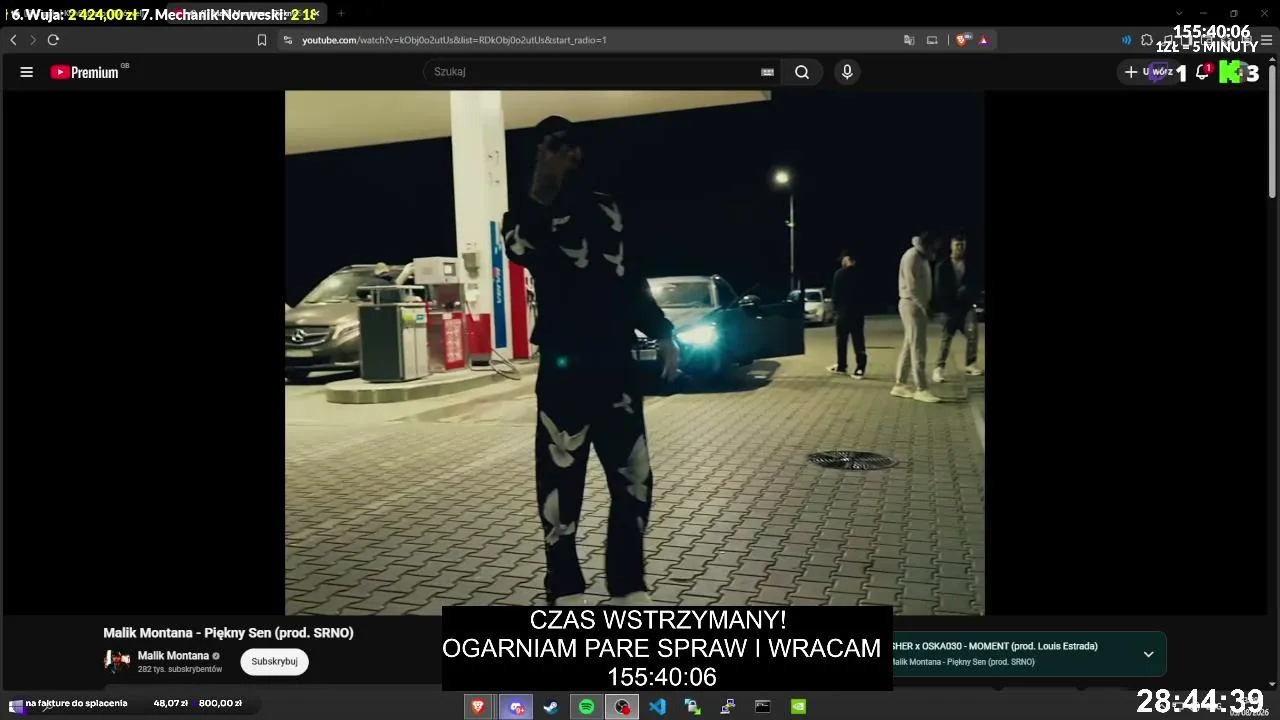Click the page vertical scrollbar
This screenshot has height=720, width=1280.
pyautogui.click(x=1273, y=130)
